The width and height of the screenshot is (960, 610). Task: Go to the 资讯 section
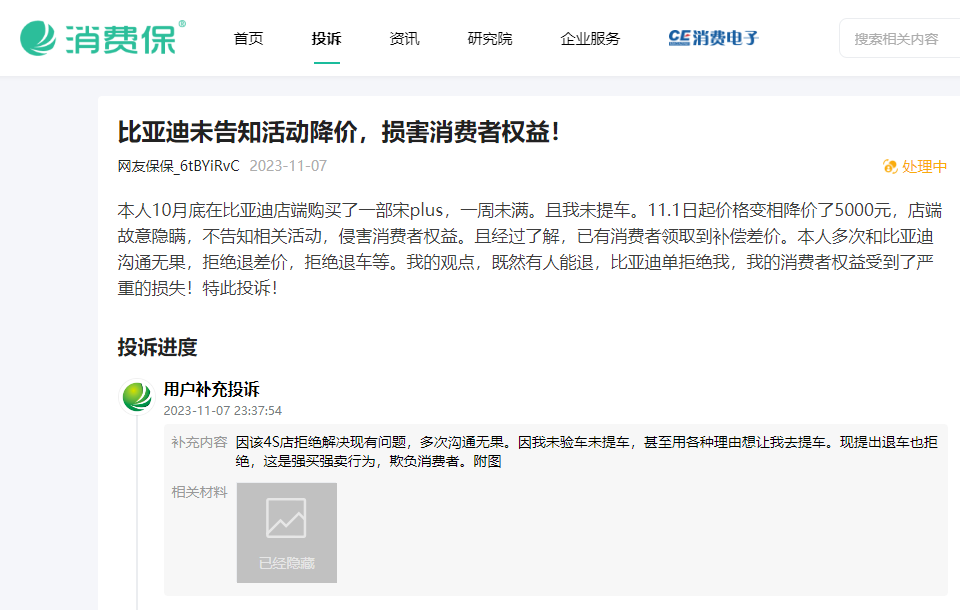[x=404, y=39]
